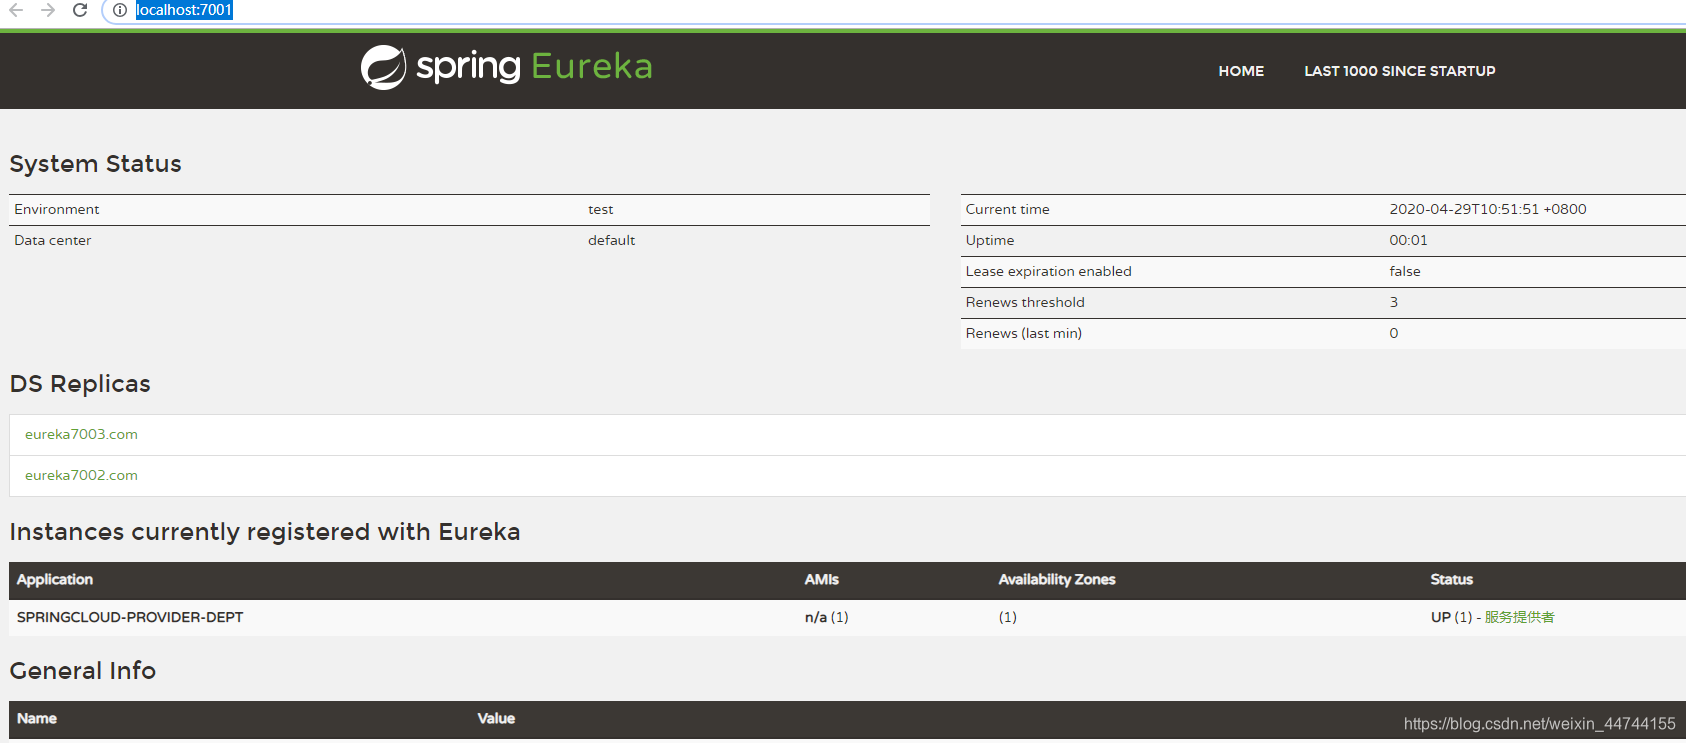Click the uptime value 00:01
Viewport: 1686px width, 743px height.
point(1408,240)
